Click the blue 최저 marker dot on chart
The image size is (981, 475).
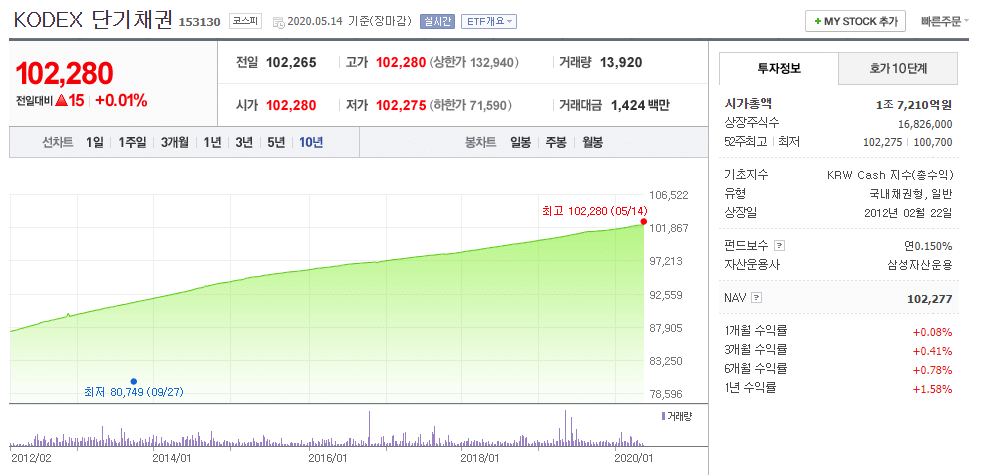133,381
